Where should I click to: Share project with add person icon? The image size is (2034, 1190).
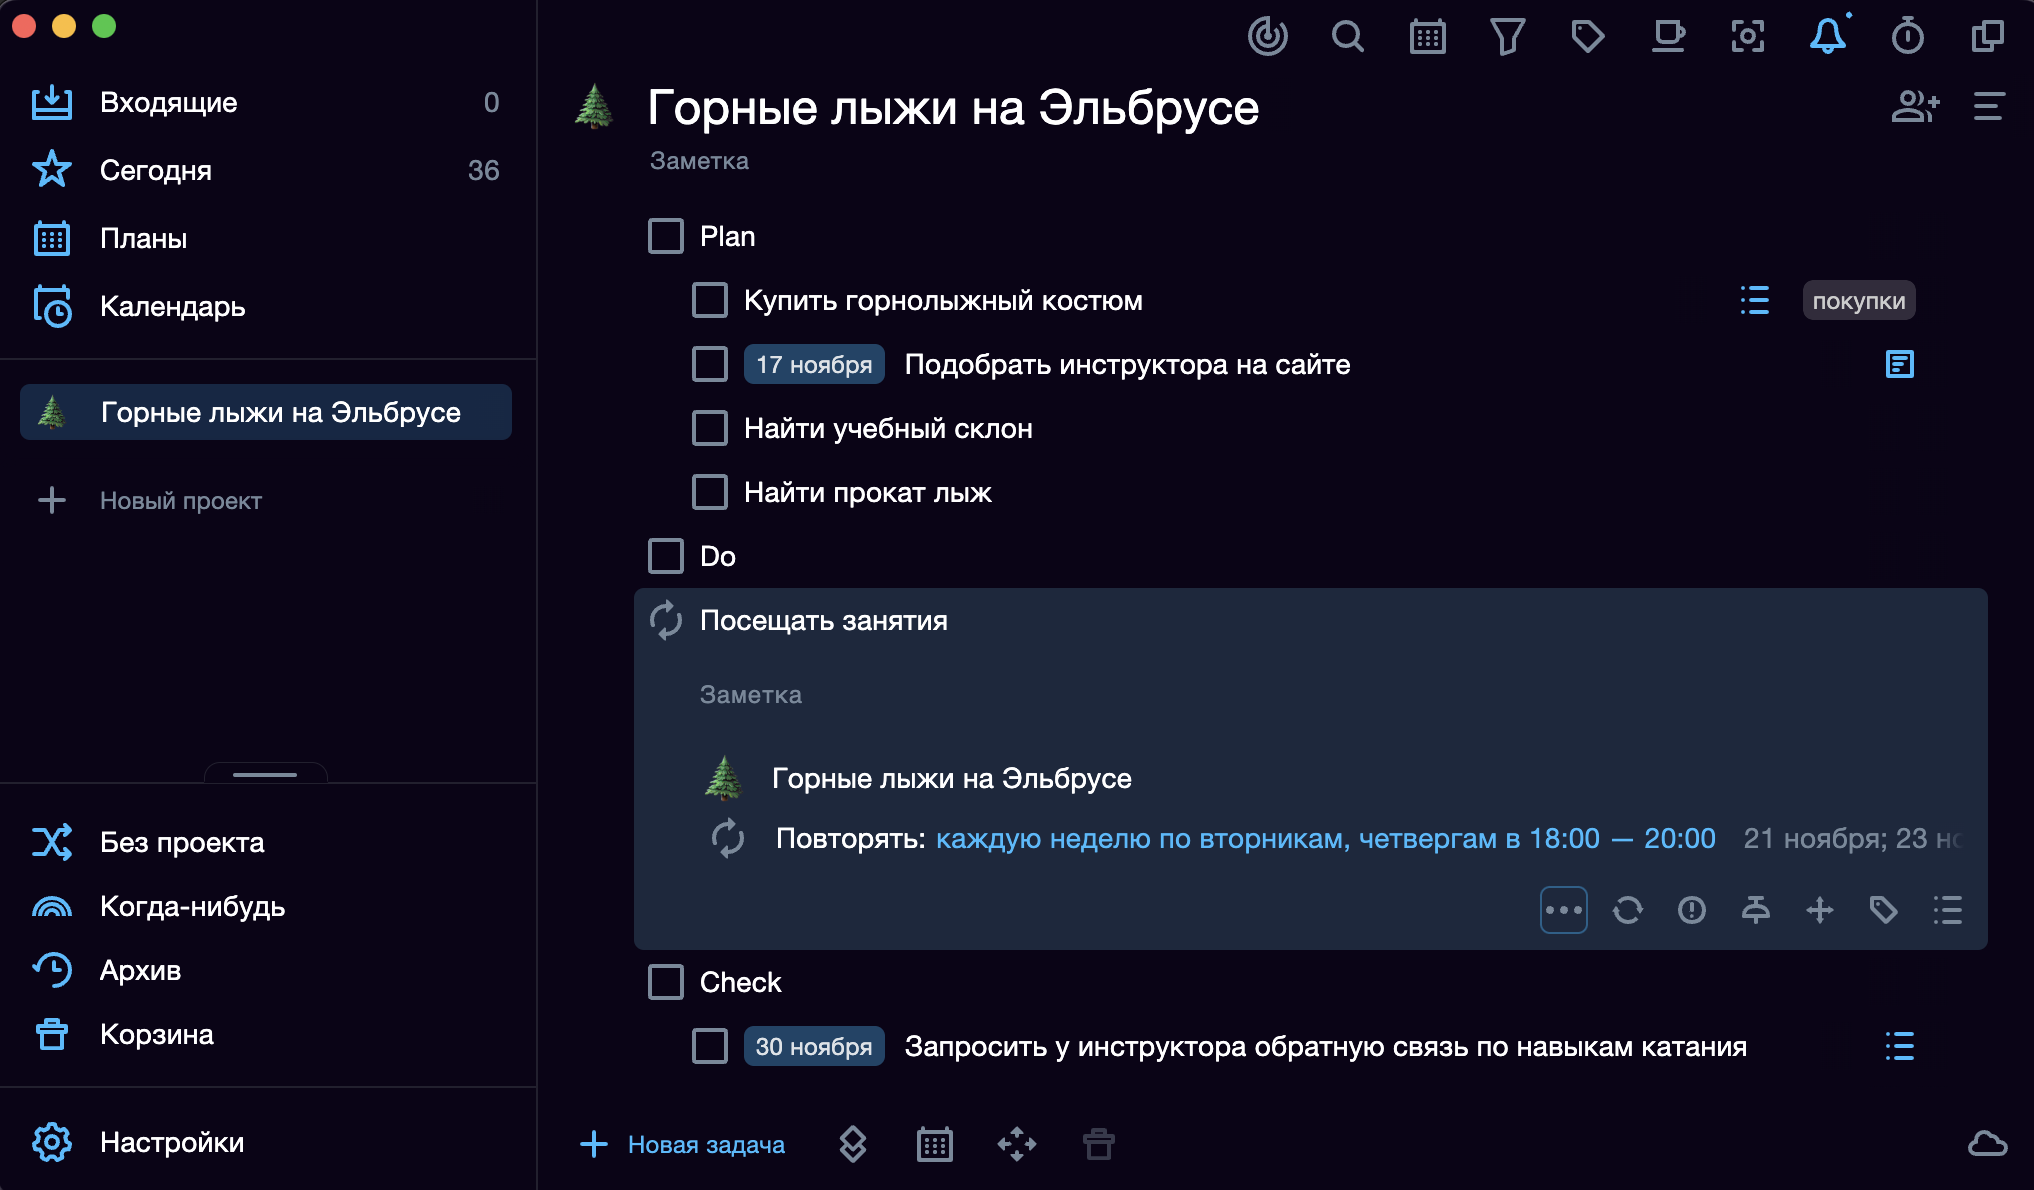tap(1915, 106)
